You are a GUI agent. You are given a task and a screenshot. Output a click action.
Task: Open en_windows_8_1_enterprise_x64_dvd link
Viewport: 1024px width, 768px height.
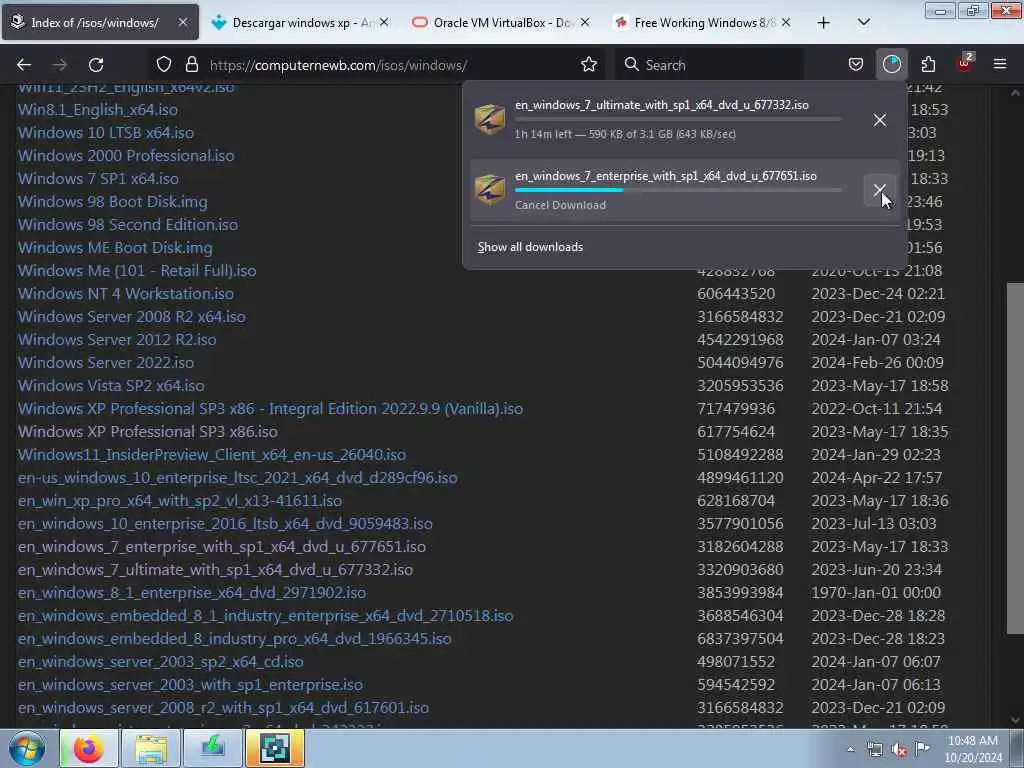pyautogui.click(x=192, y=592)
